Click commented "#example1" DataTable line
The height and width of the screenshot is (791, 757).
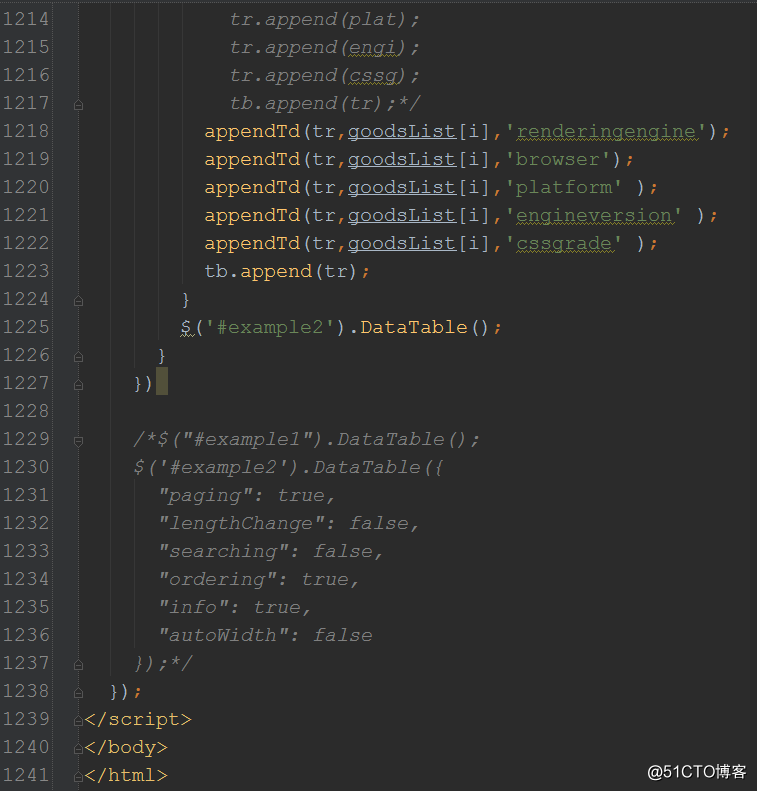pos(306,439)
